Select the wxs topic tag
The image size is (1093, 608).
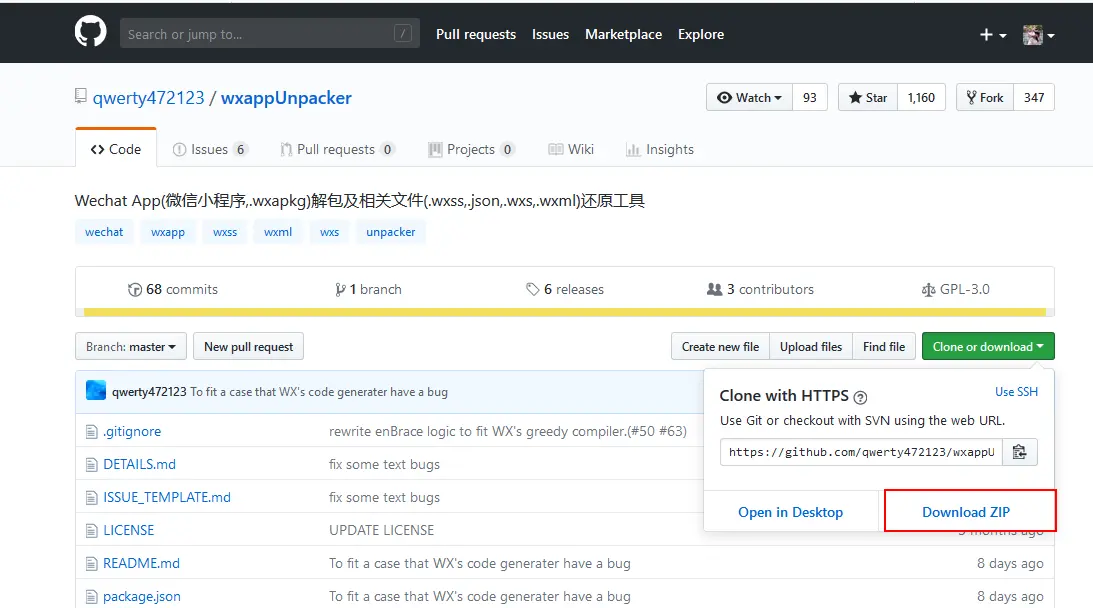tap(329, 231)
